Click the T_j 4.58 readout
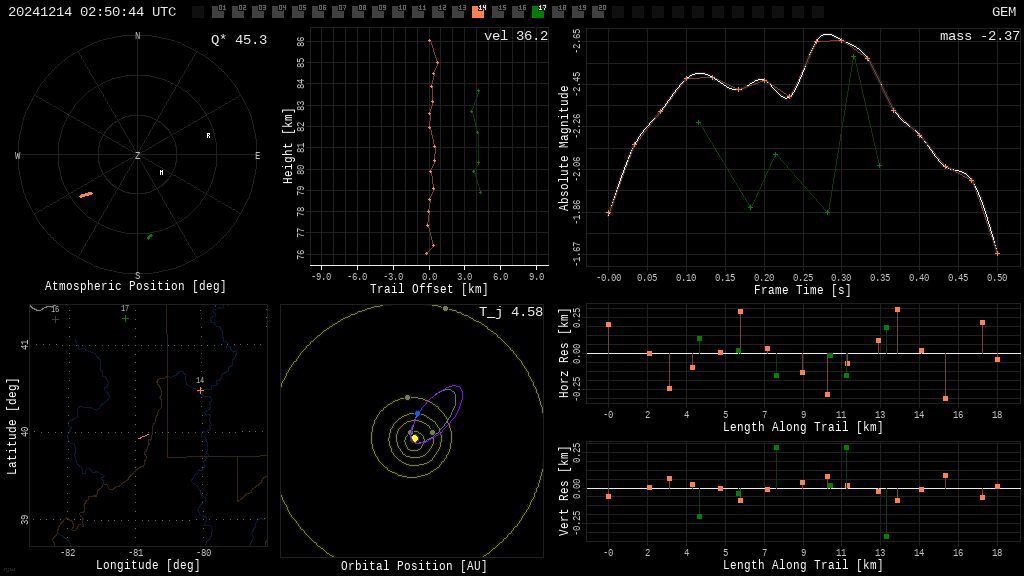Image resolution: width=1024 pixels, height=576 pixels. coord(510,312)
